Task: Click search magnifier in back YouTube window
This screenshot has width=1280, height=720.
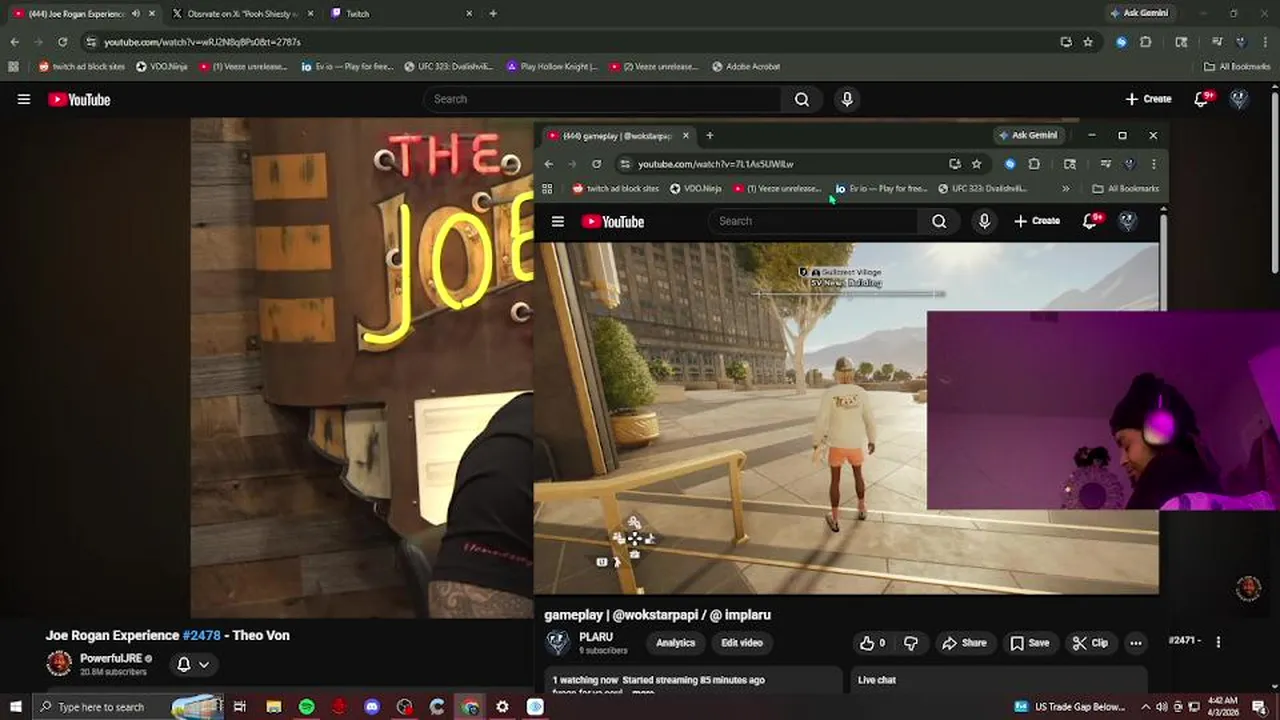Action: [802, 99]
